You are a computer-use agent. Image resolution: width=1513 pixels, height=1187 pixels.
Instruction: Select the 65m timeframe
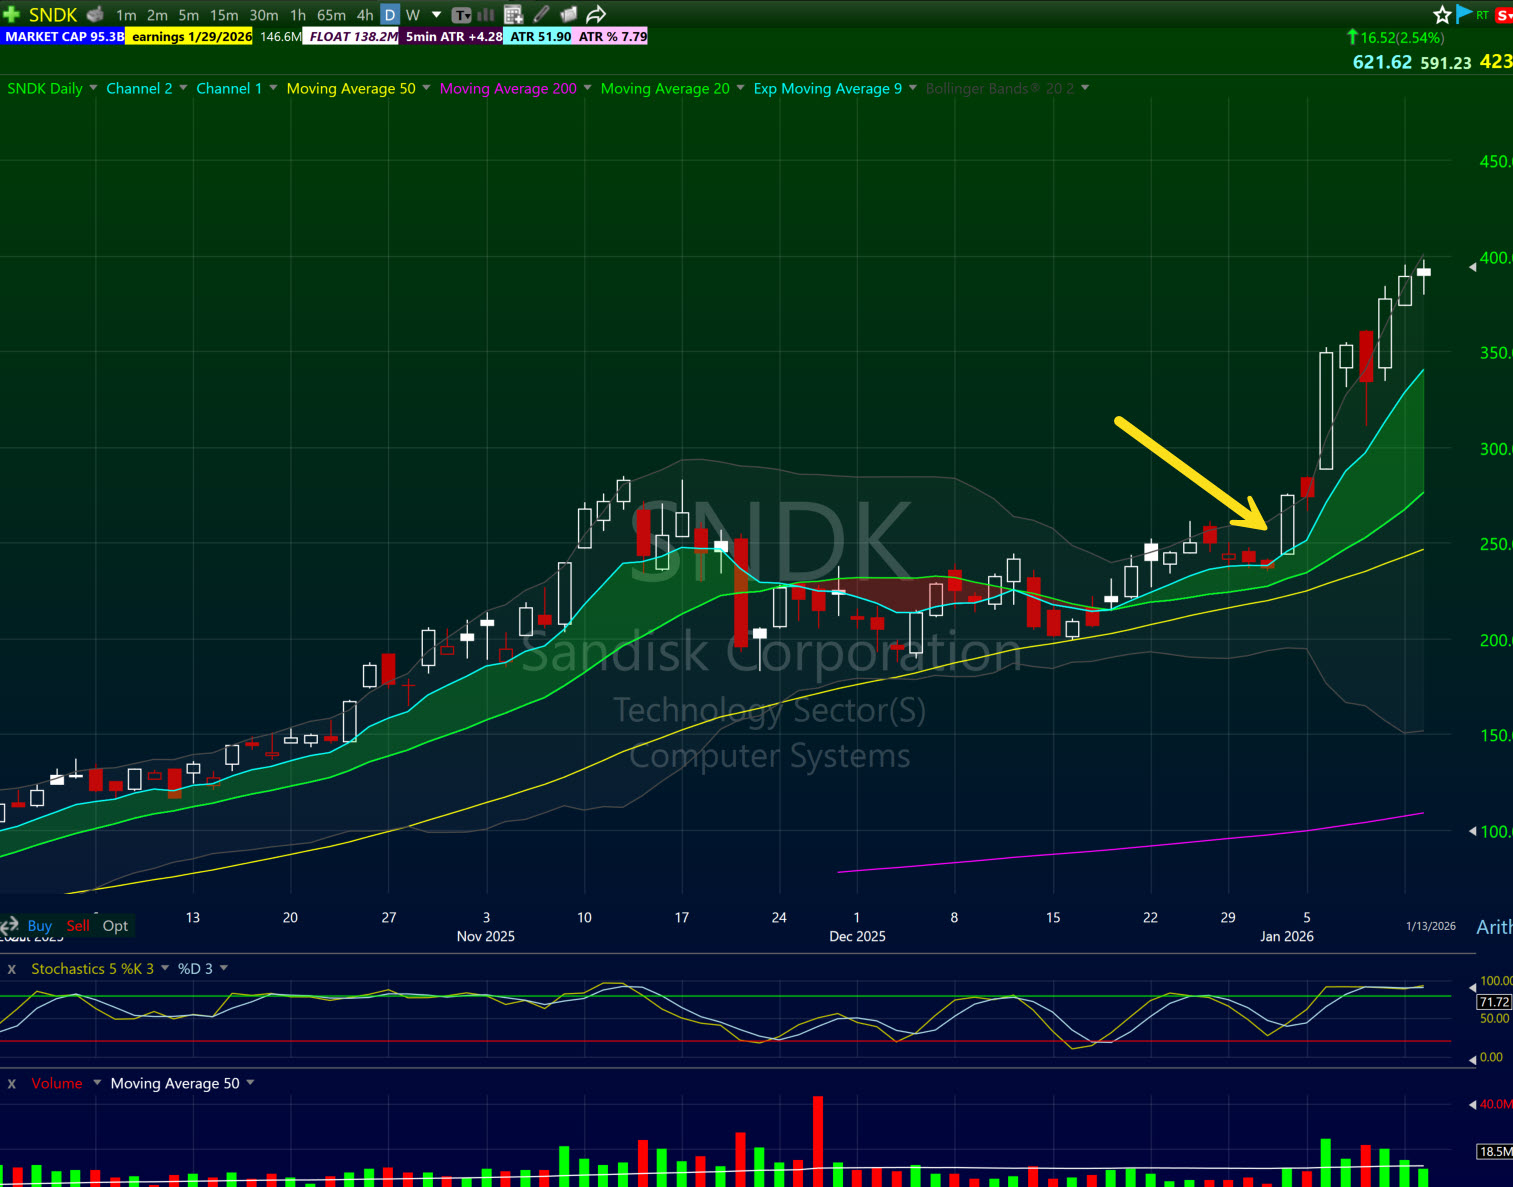tap(331, 15)
